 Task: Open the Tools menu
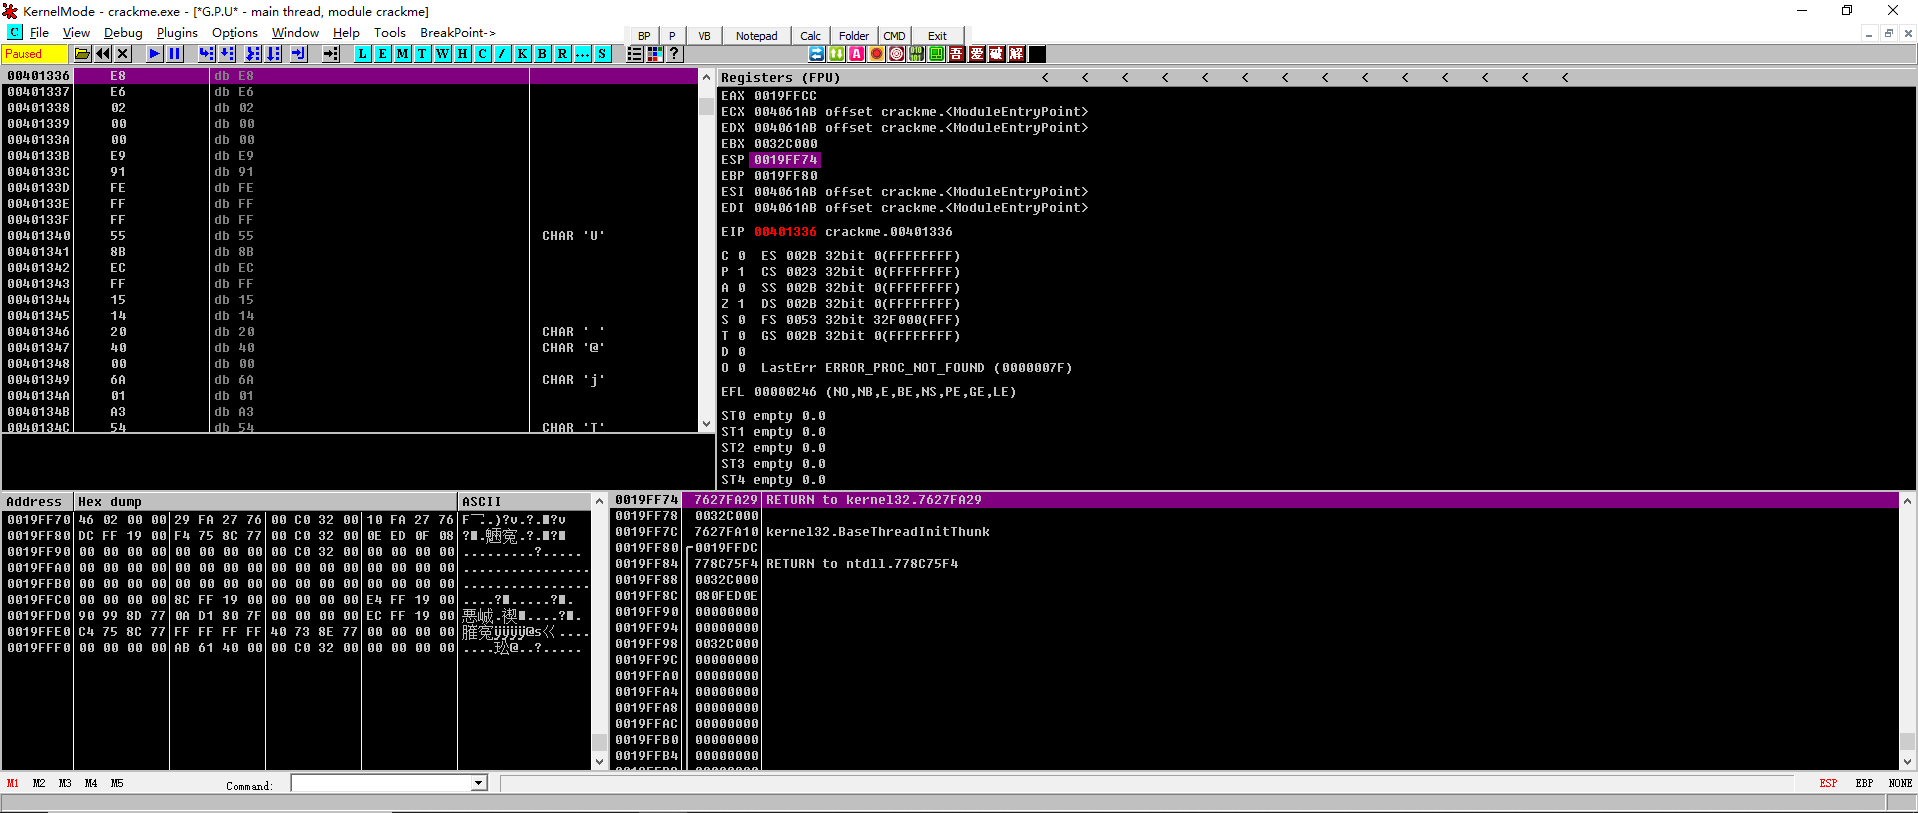click(390, 33)
